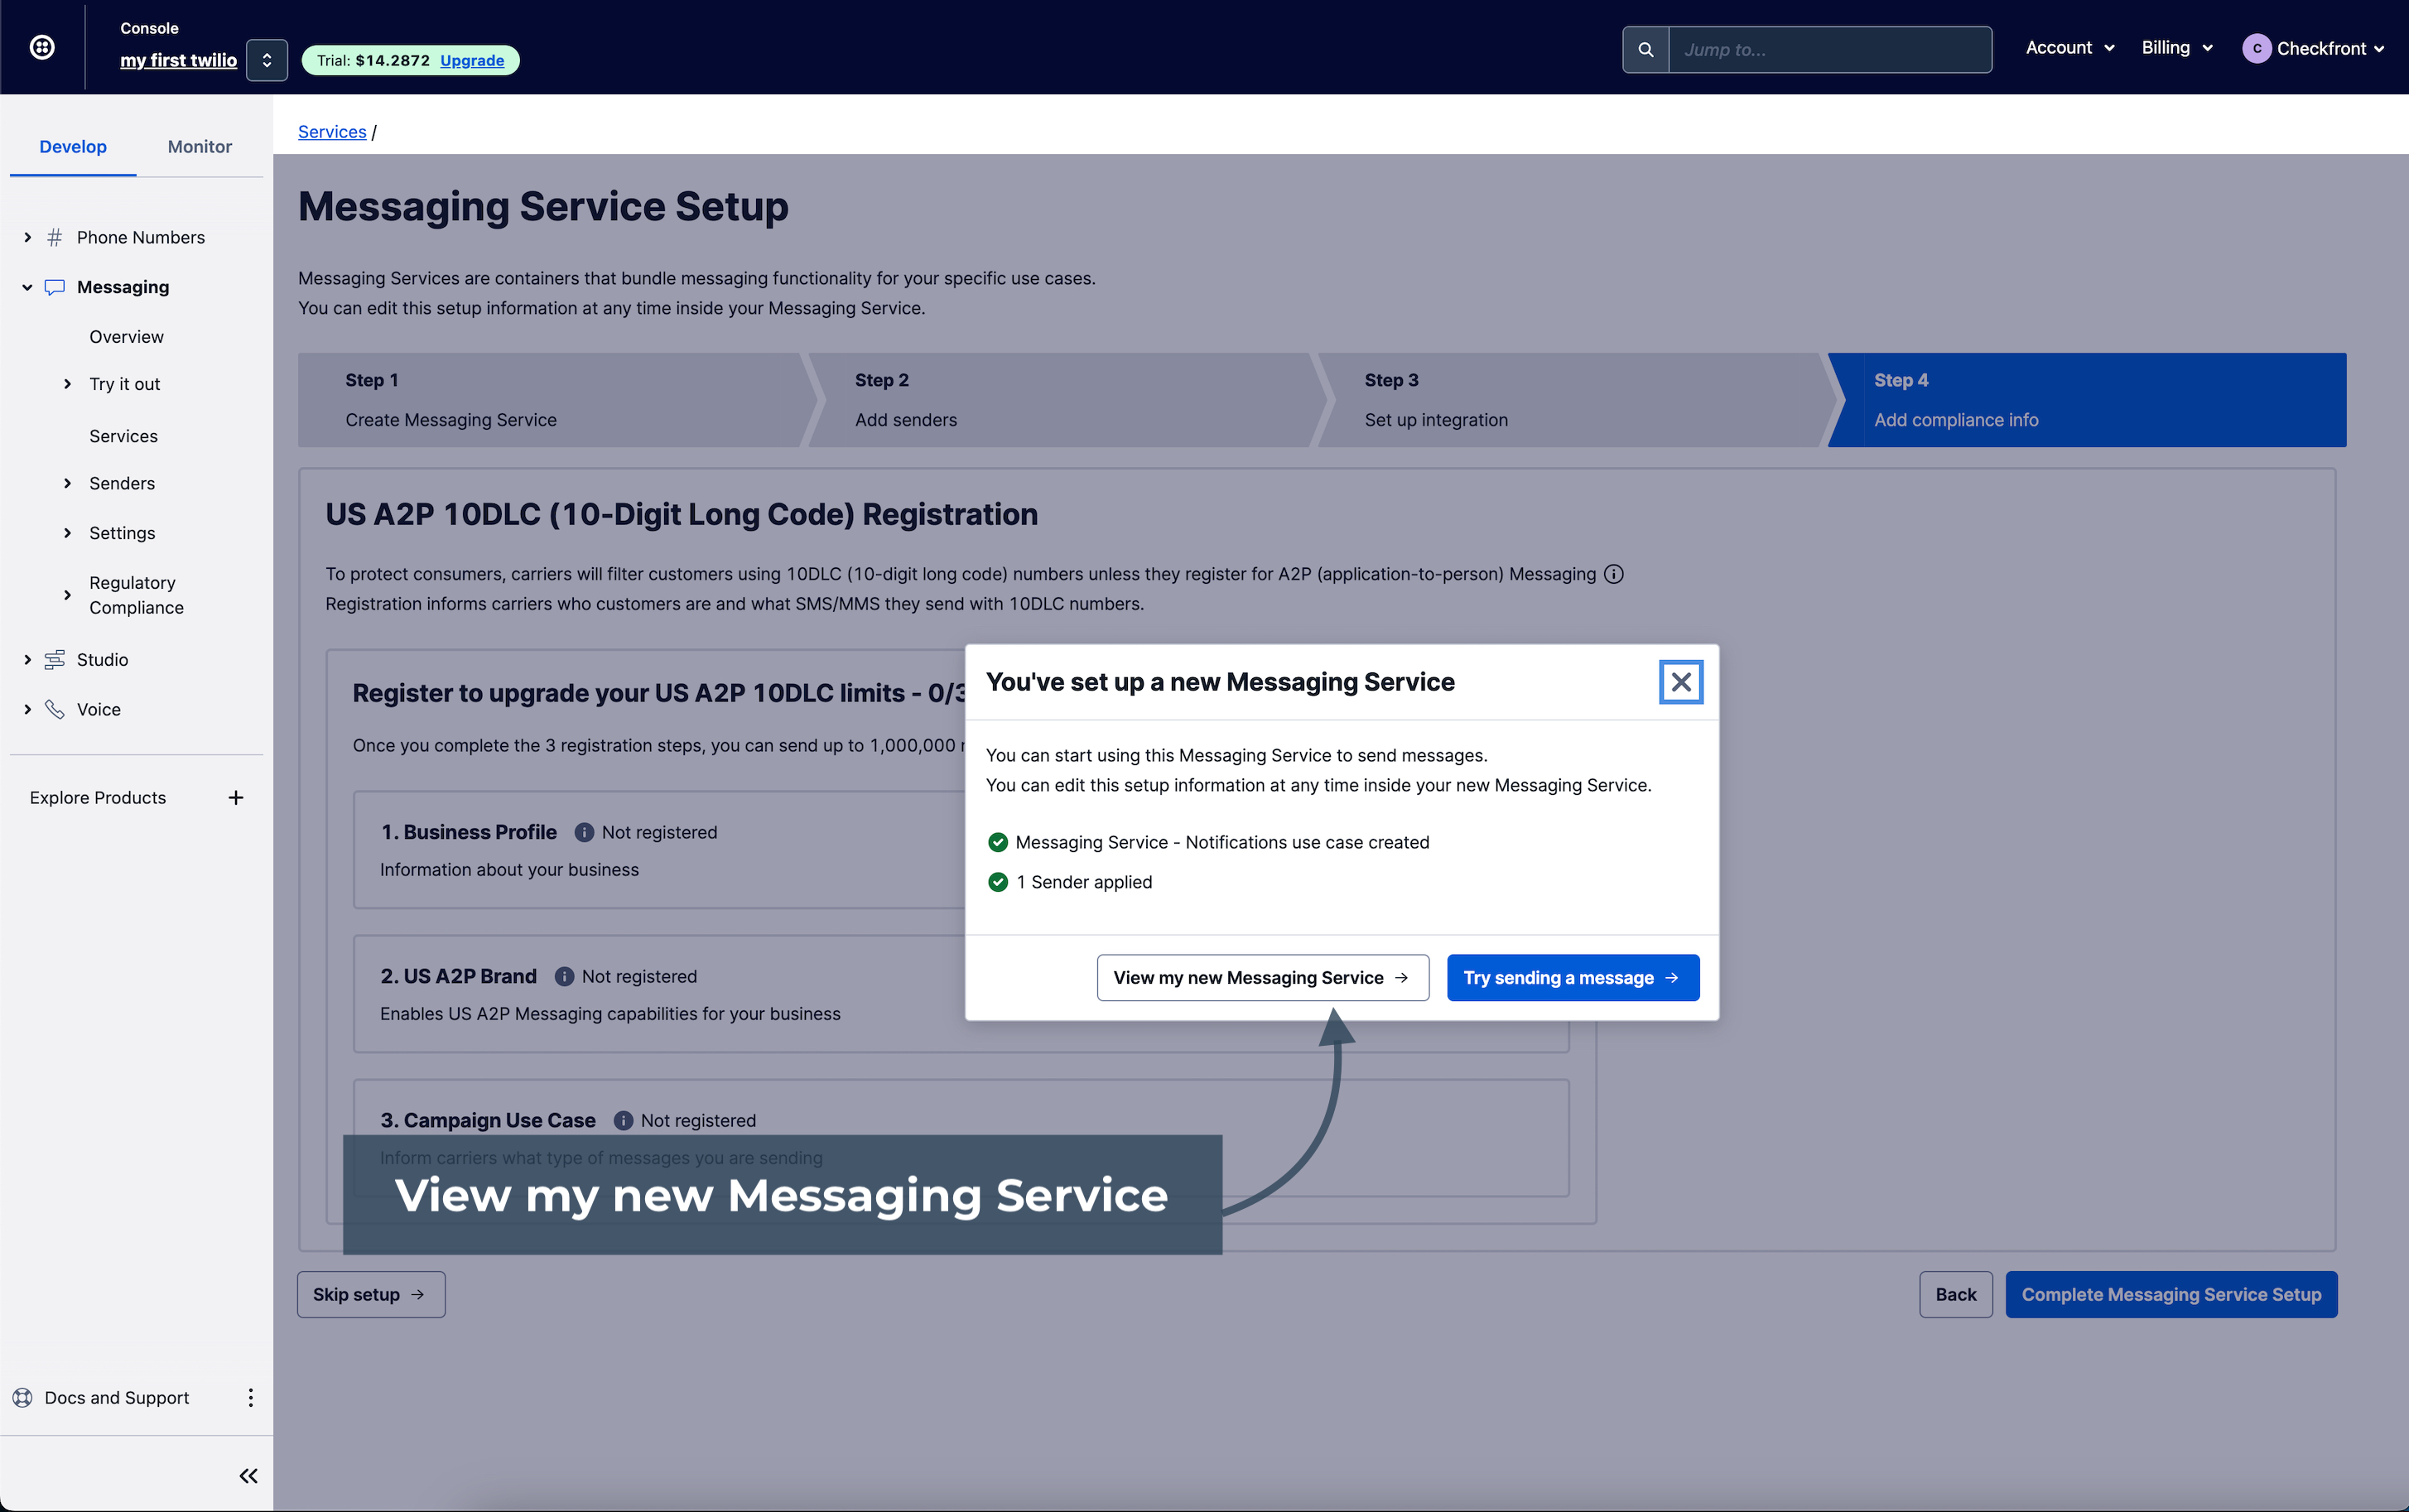Open Services in the sidebar
The width and height of the screenshot is (2409, 1512).
click(x=123, y=436)
